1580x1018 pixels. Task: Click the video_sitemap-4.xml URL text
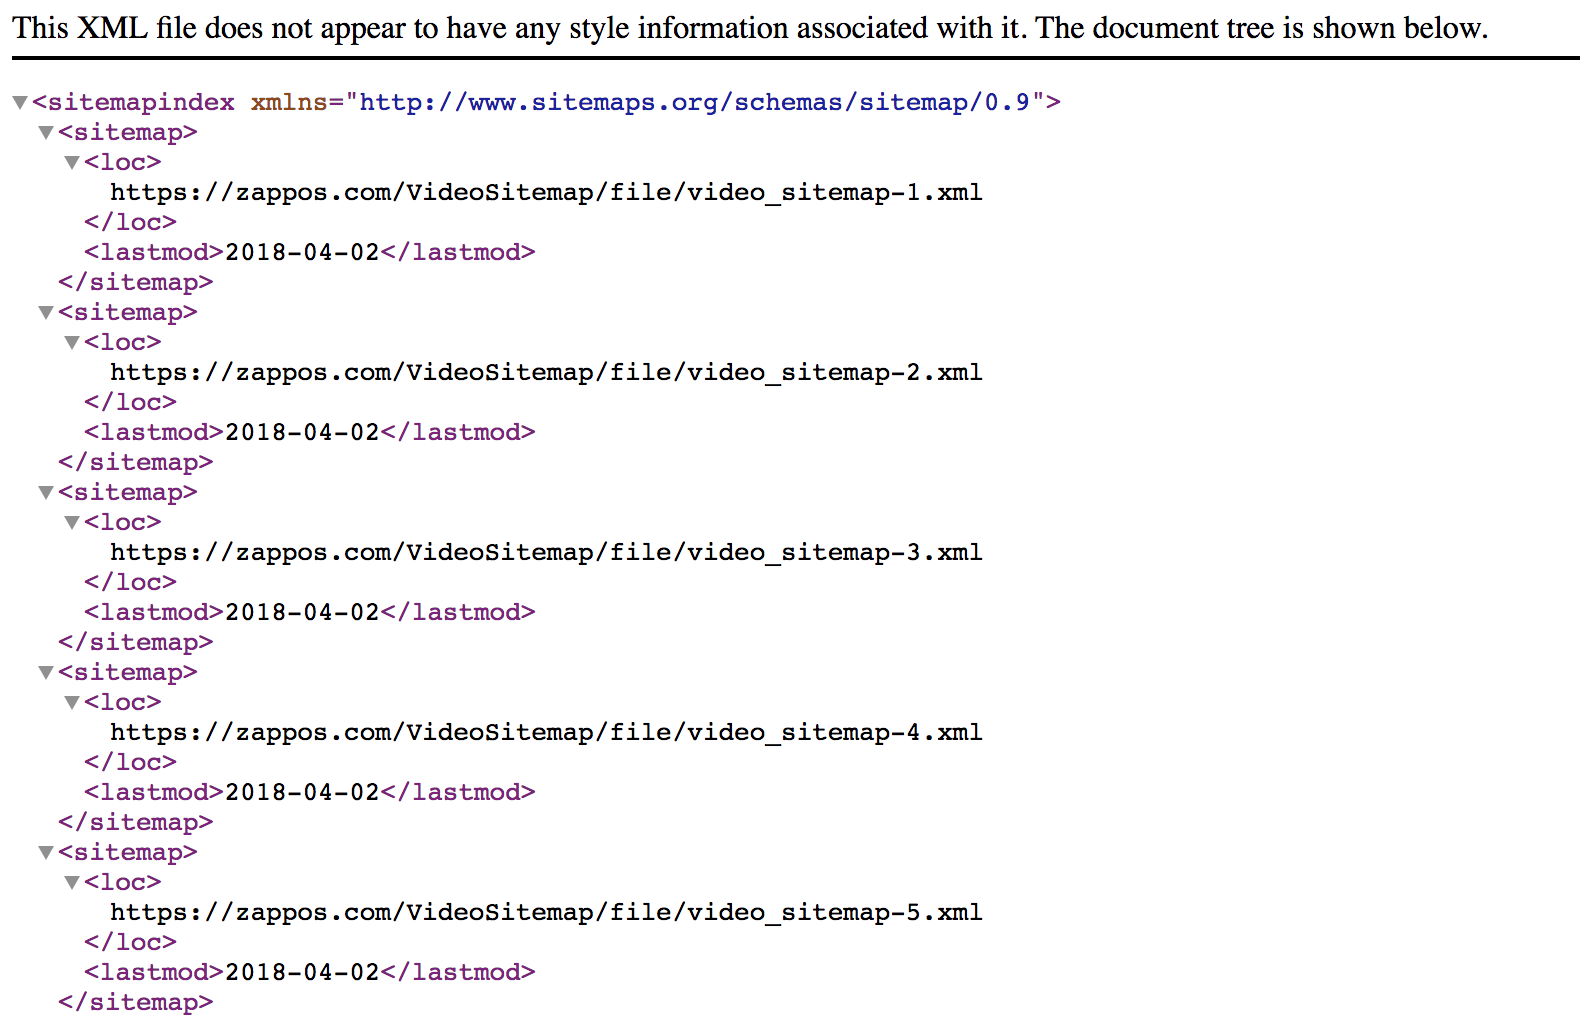tap(546, 732)
